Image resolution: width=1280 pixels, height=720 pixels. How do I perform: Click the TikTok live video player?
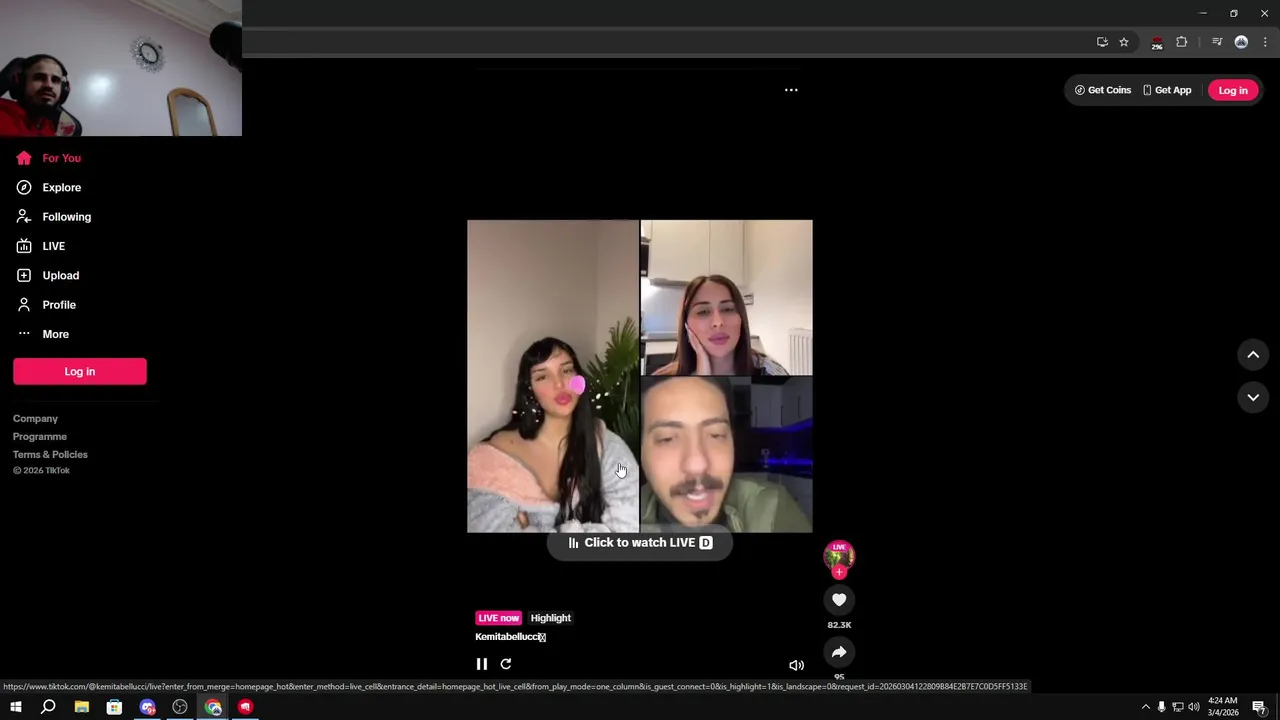pos(640,376)
